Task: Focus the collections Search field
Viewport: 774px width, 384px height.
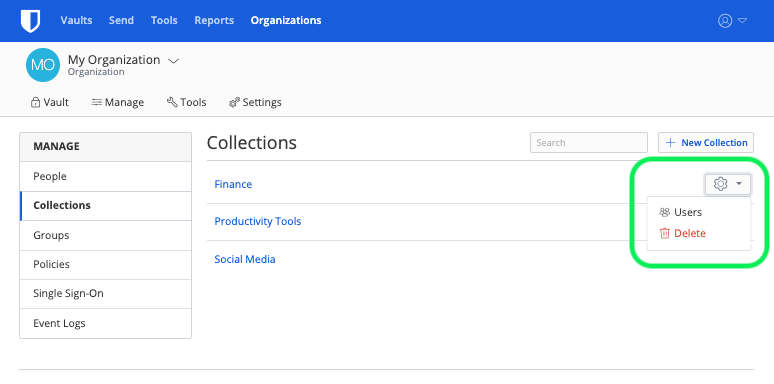Action: [589, 143]
